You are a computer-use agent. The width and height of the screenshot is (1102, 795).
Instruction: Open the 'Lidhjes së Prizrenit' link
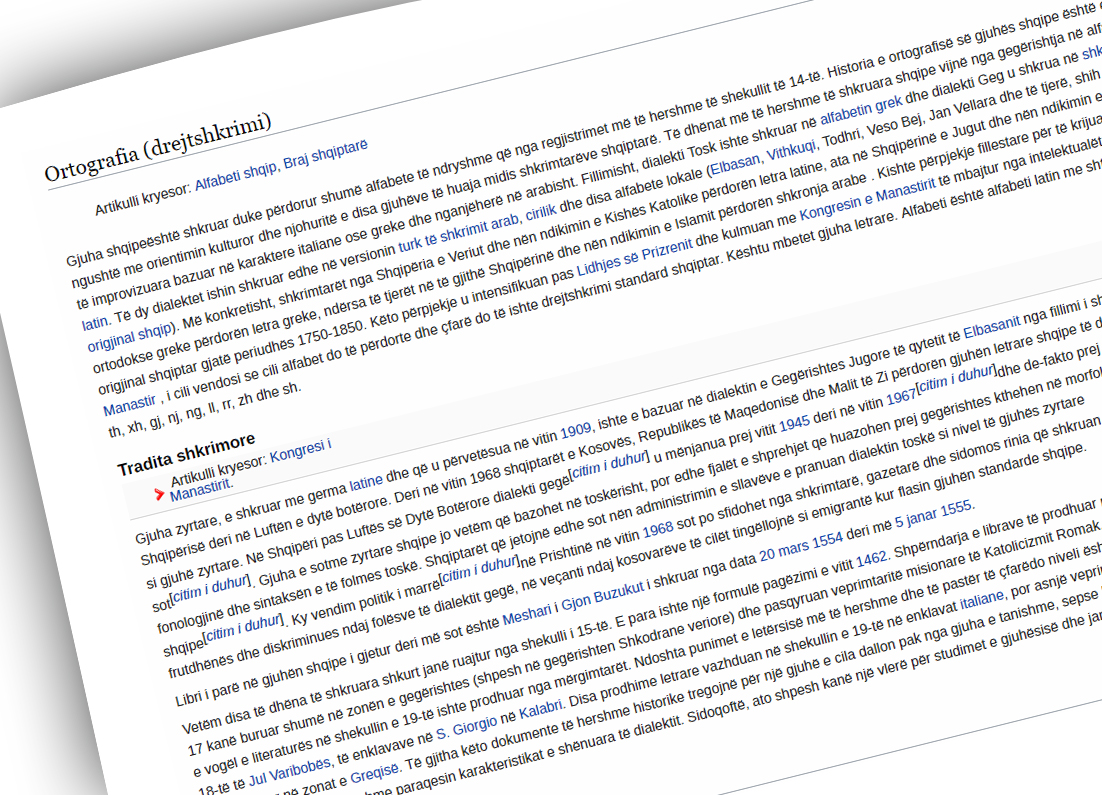(x=634, y=259)
